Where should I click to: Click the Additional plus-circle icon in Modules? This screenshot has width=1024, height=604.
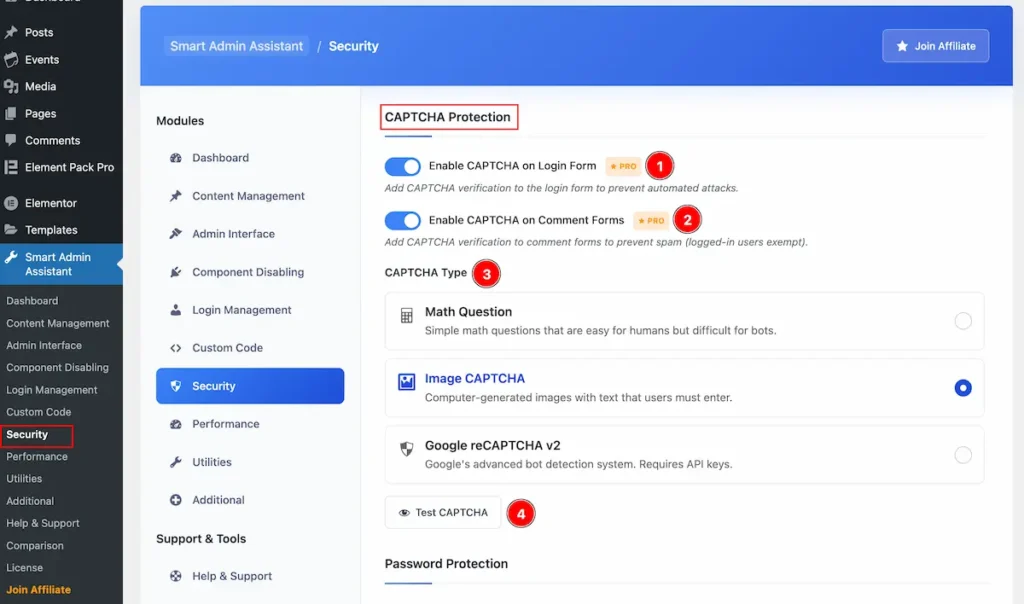176,500
